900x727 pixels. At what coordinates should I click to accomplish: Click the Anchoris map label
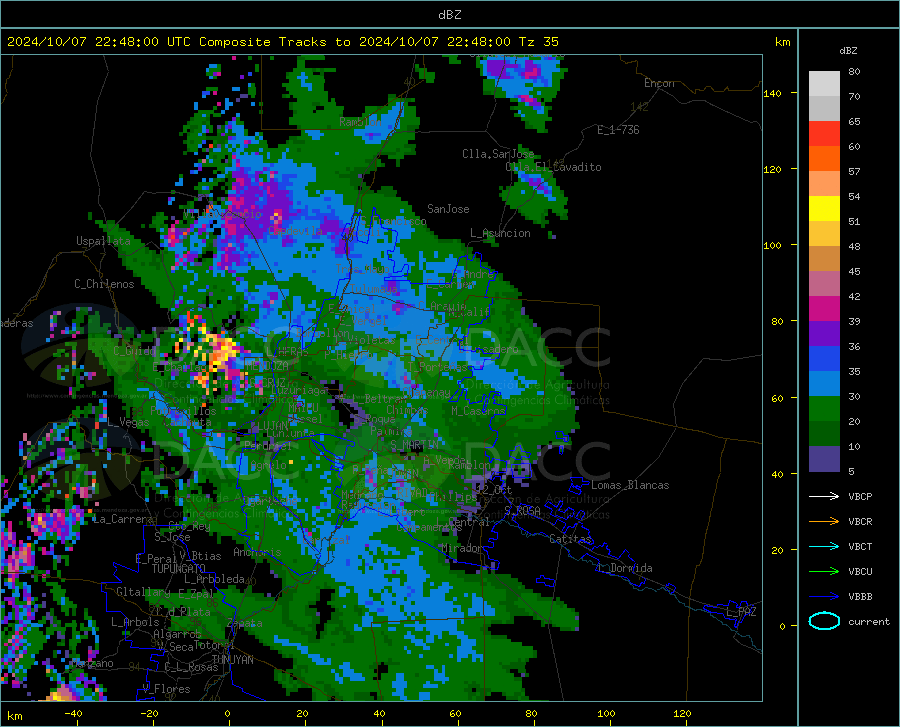tap(257, 553)
